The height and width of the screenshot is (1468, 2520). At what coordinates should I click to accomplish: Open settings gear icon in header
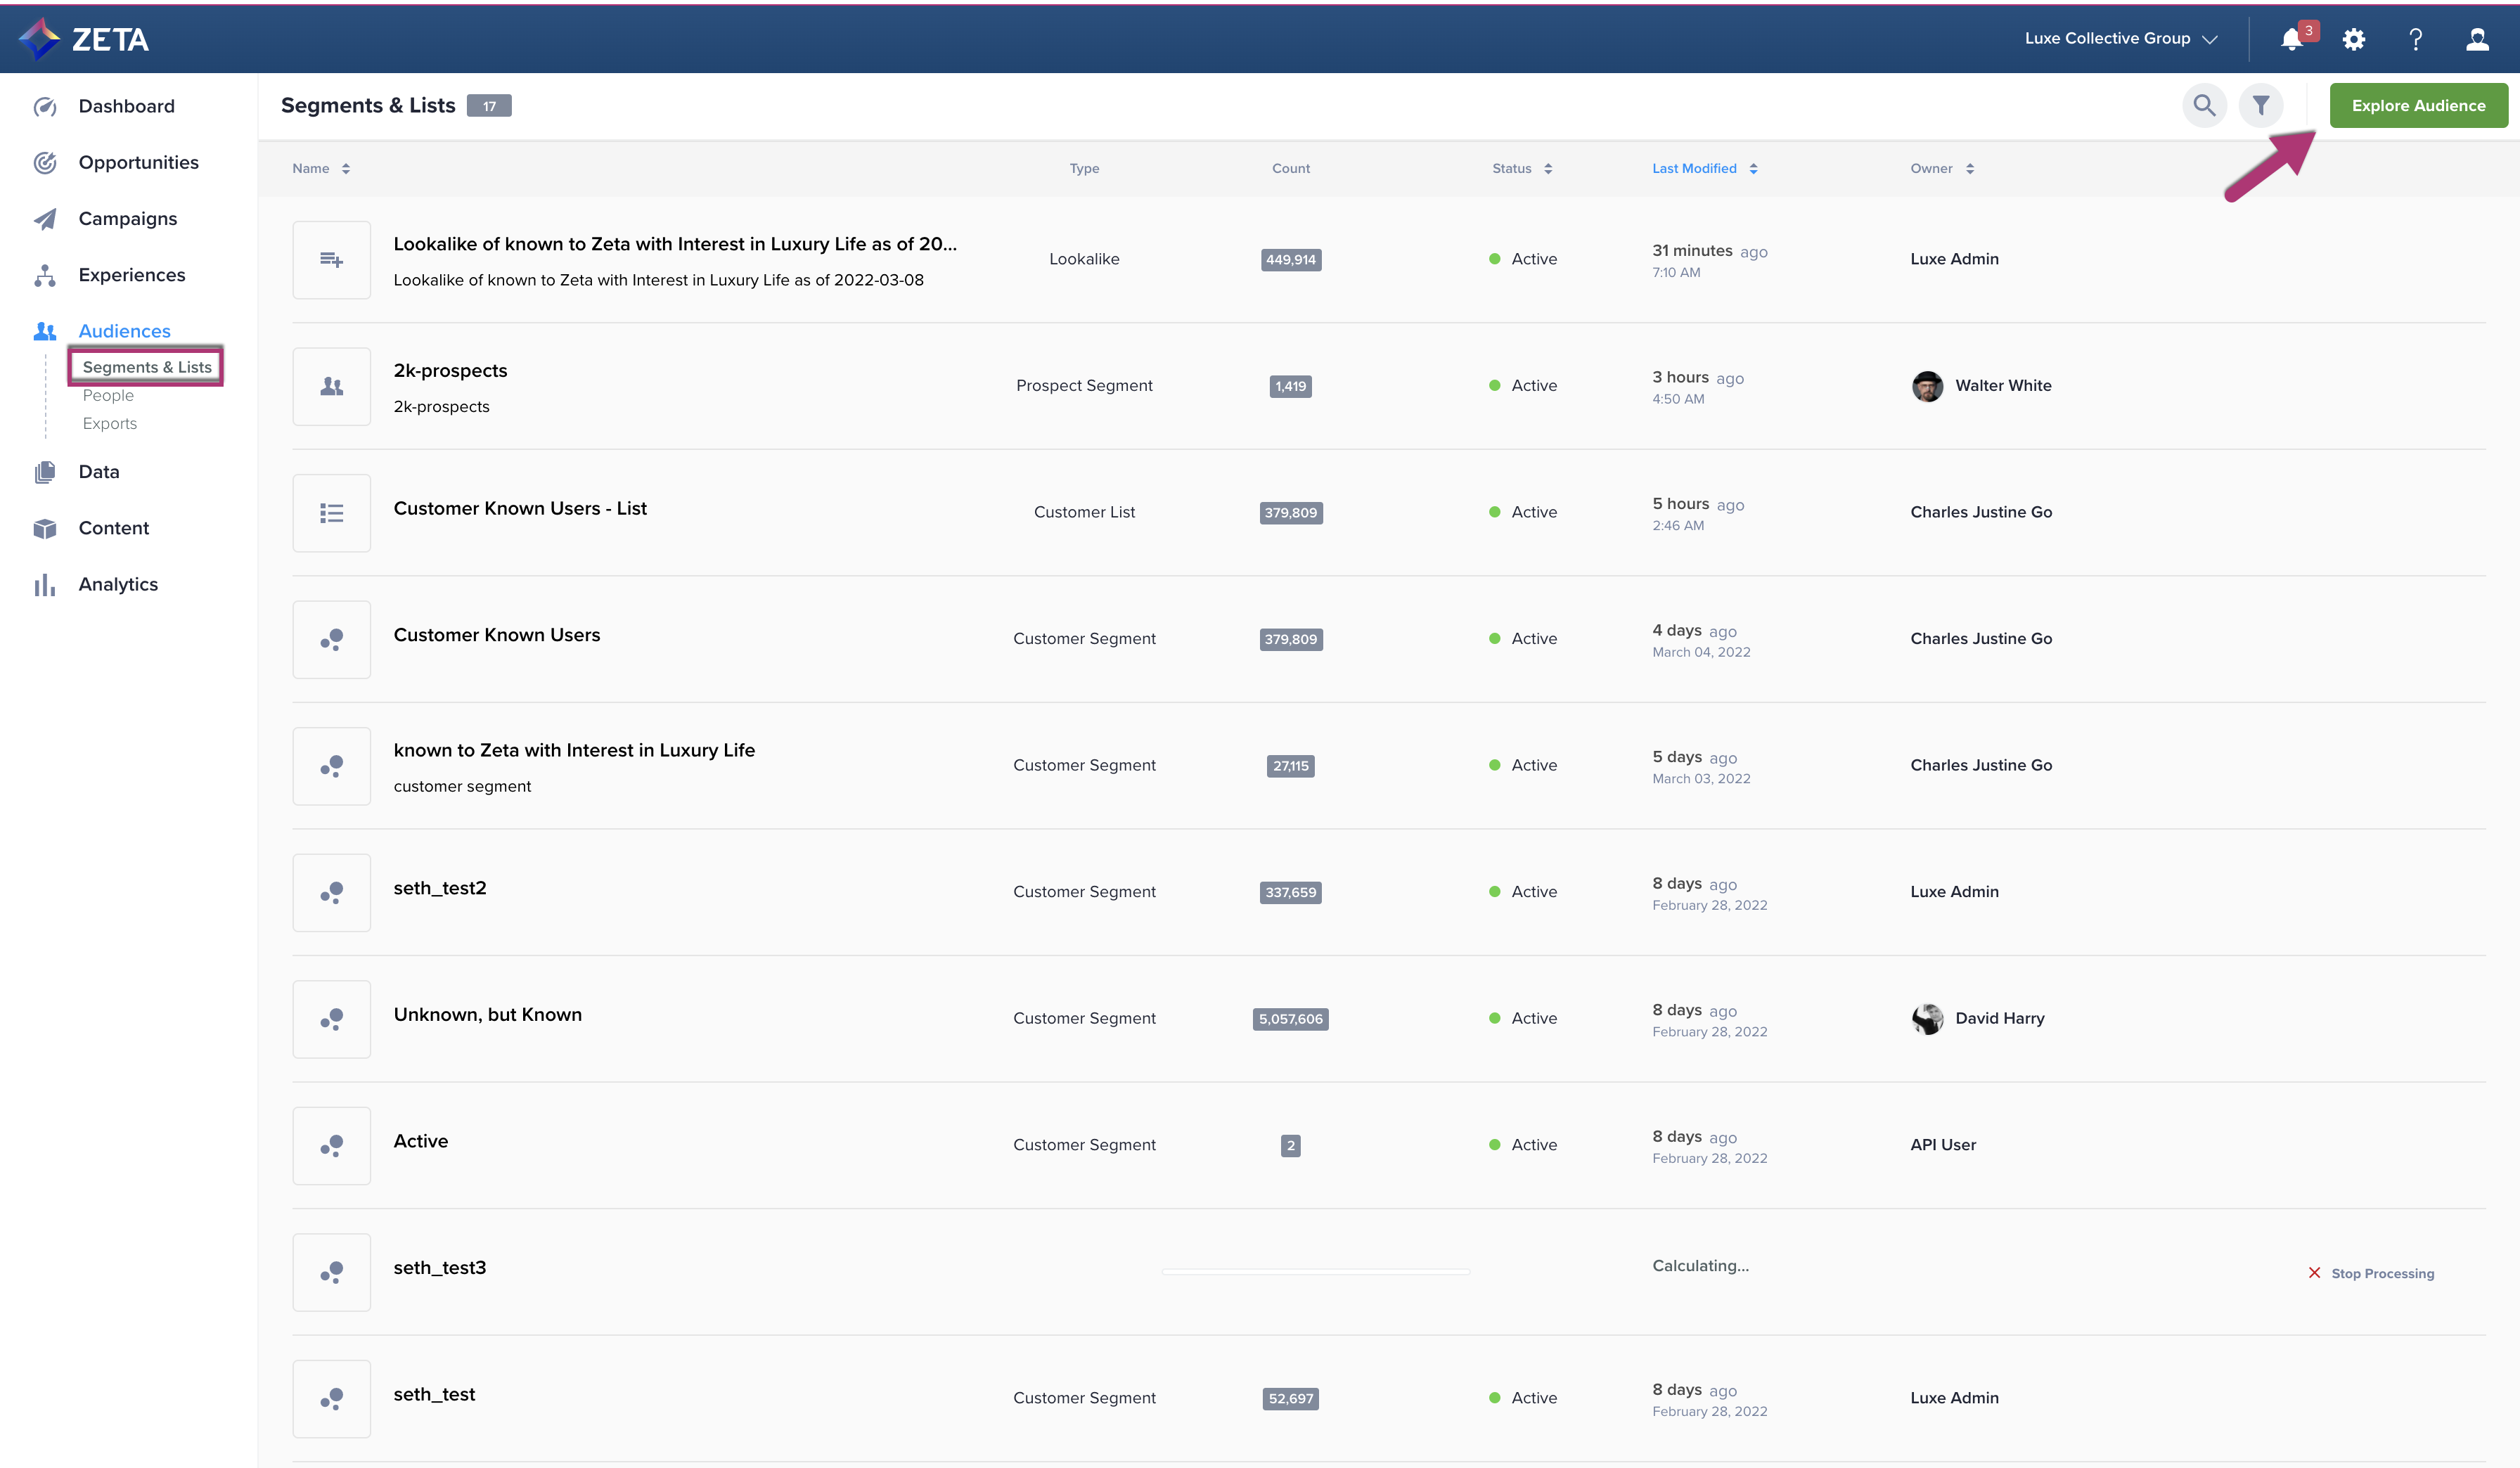click(x=2354, y=39)
